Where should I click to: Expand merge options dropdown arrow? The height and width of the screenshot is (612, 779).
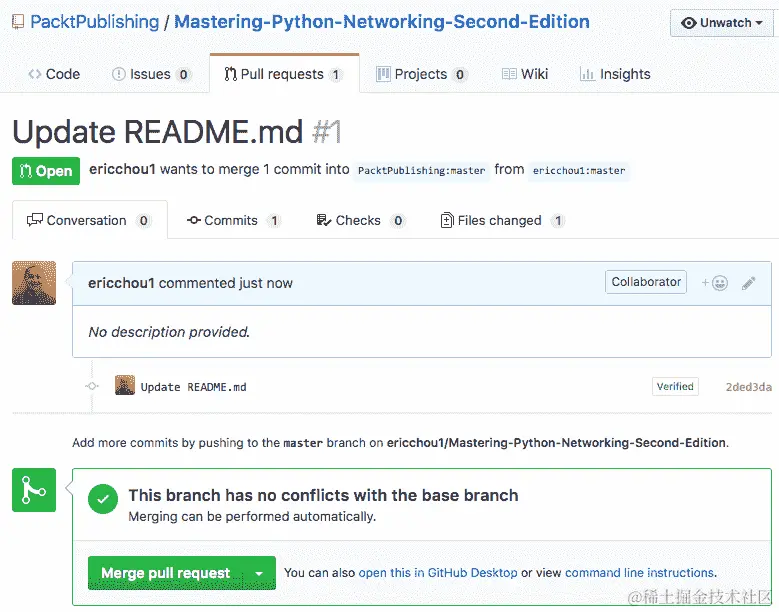pos(259,573)
